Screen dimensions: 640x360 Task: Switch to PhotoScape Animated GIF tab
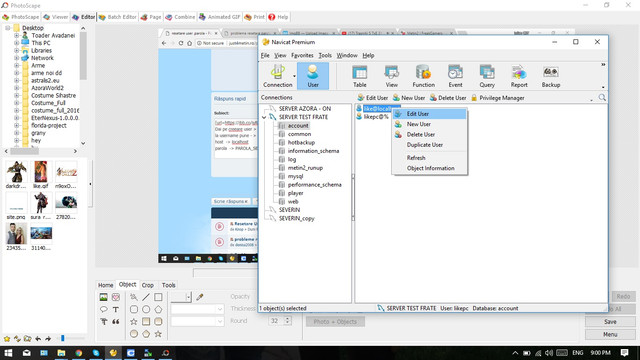tap(220, 17)
